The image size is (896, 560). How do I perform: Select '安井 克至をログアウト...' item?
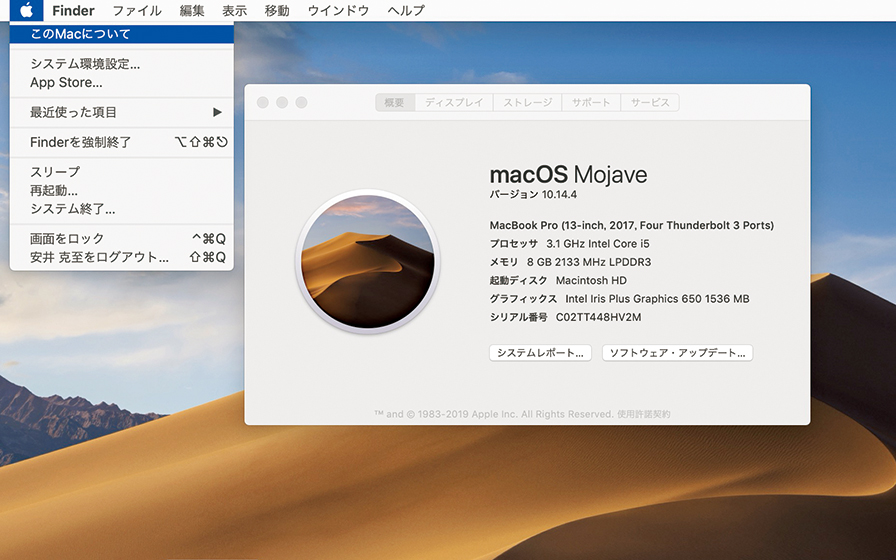pyautogui.click(x=99, y=257)
